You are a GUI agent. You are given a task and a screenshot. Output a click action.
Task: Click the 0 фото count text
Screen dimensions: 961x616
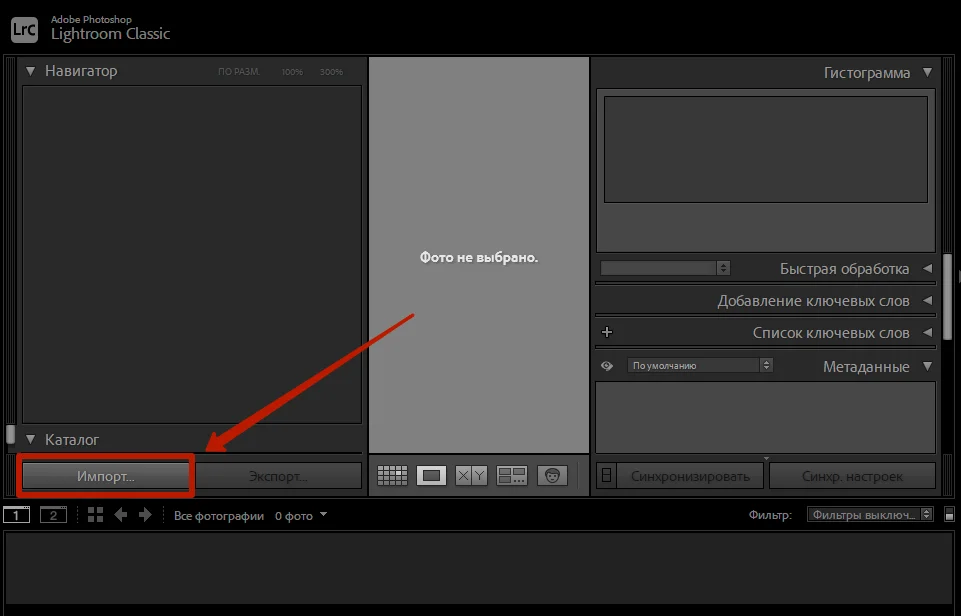tap(294, 515)
